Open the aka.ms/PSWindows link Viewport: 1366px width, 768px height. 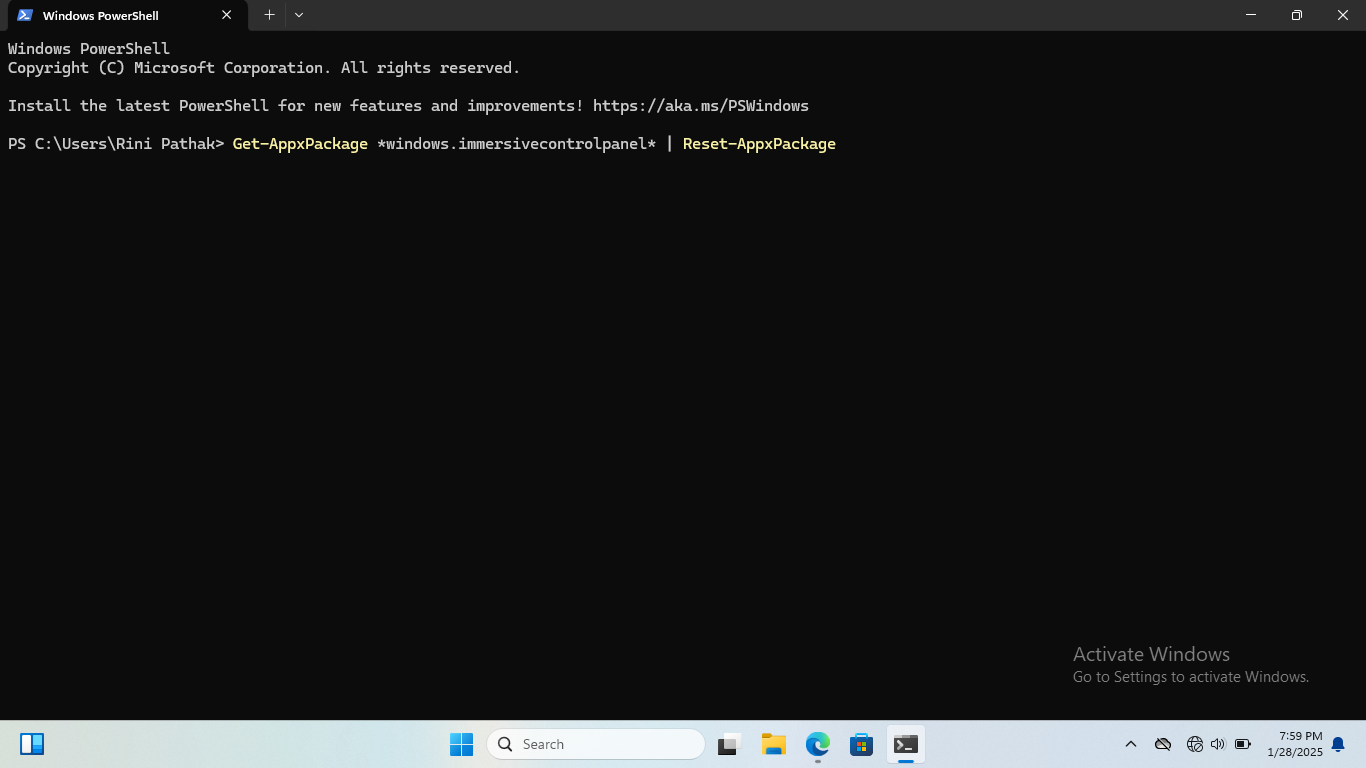point(700,106)
